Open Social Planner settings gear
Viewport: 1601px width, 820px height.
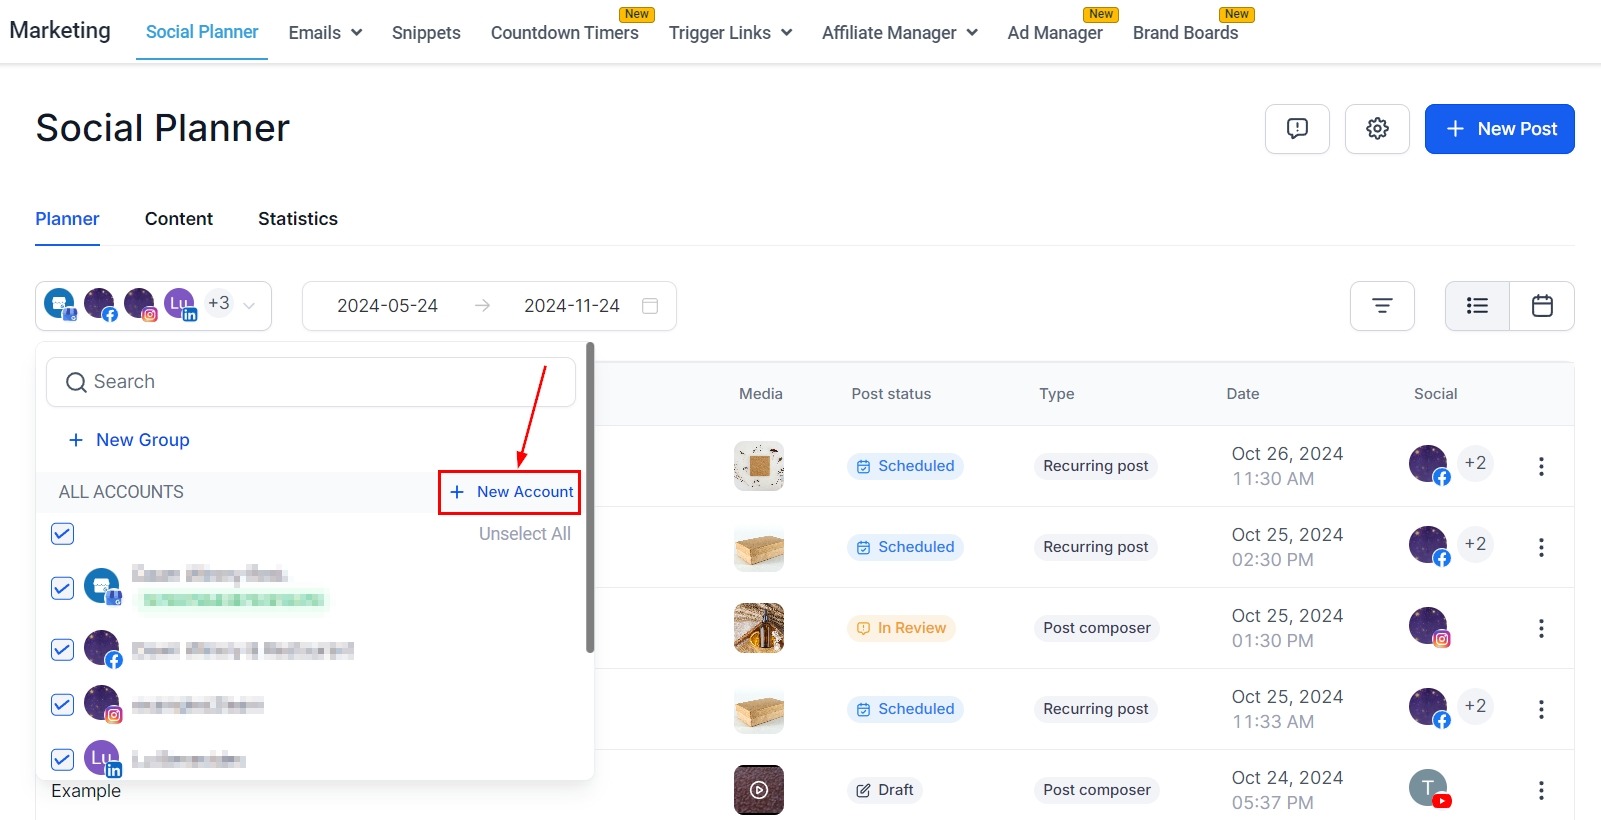click(1377, 129)
